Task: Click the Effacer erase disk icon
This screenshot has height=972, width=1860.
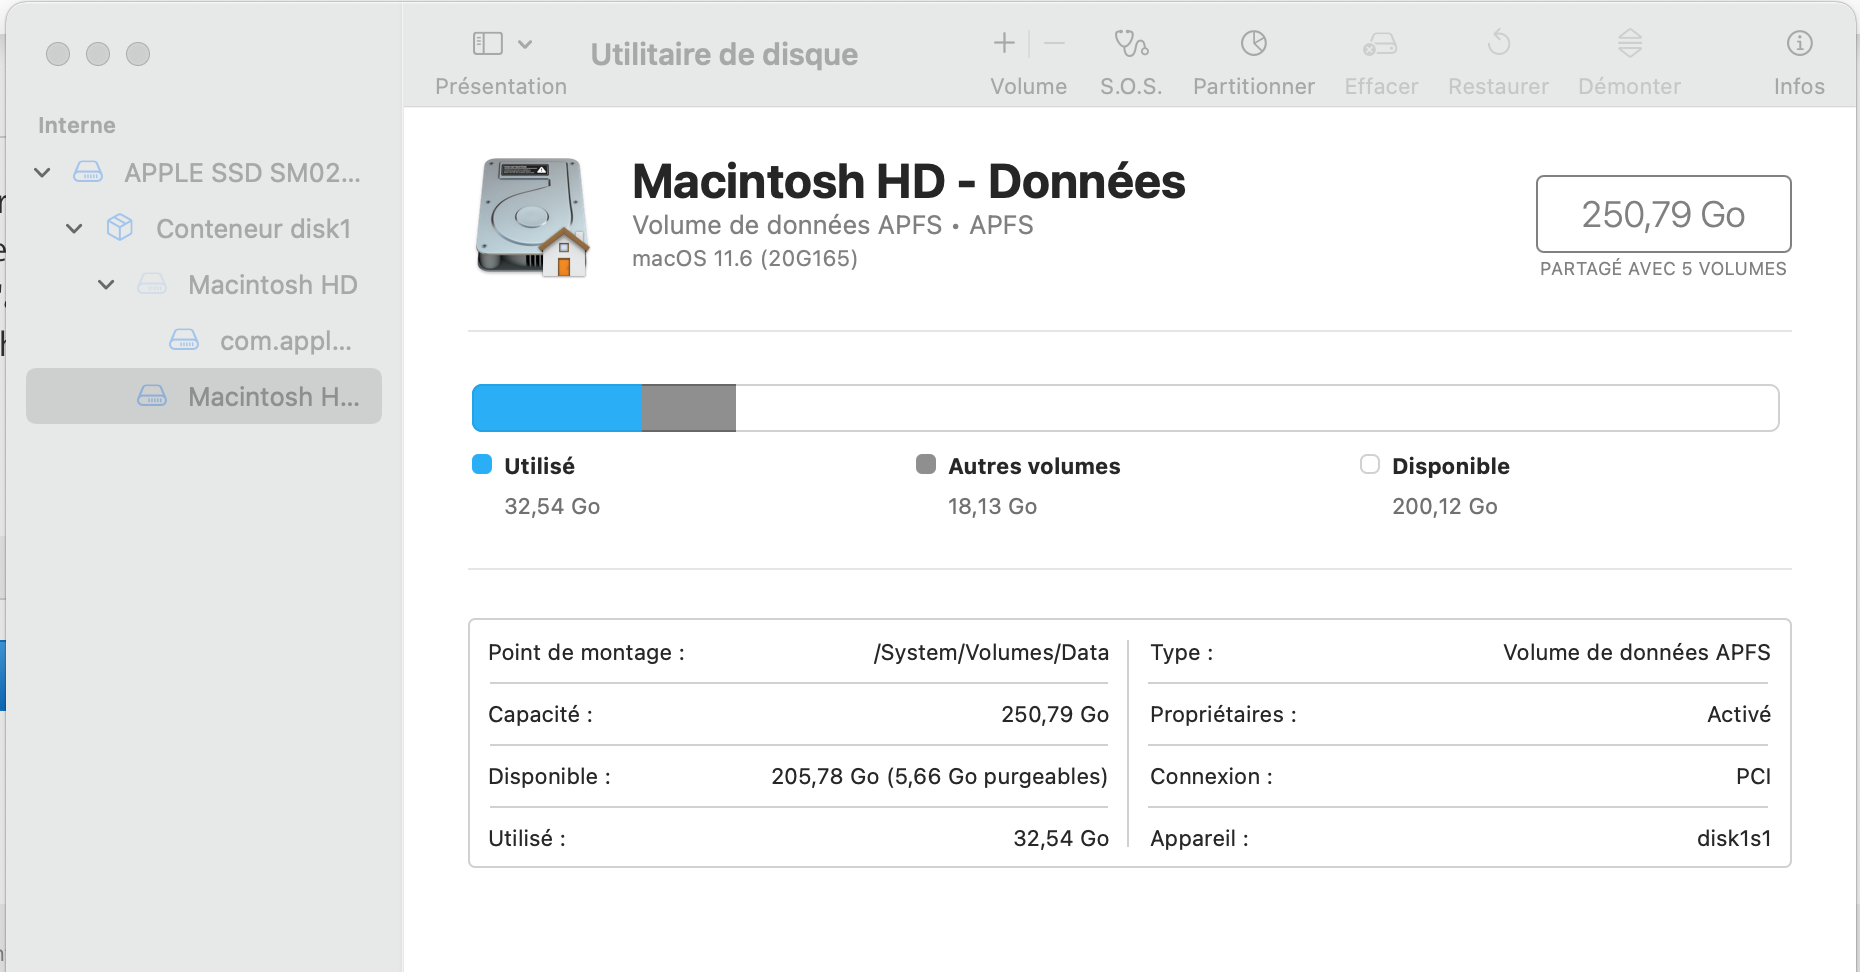Action: click(x=1380, y=44)
